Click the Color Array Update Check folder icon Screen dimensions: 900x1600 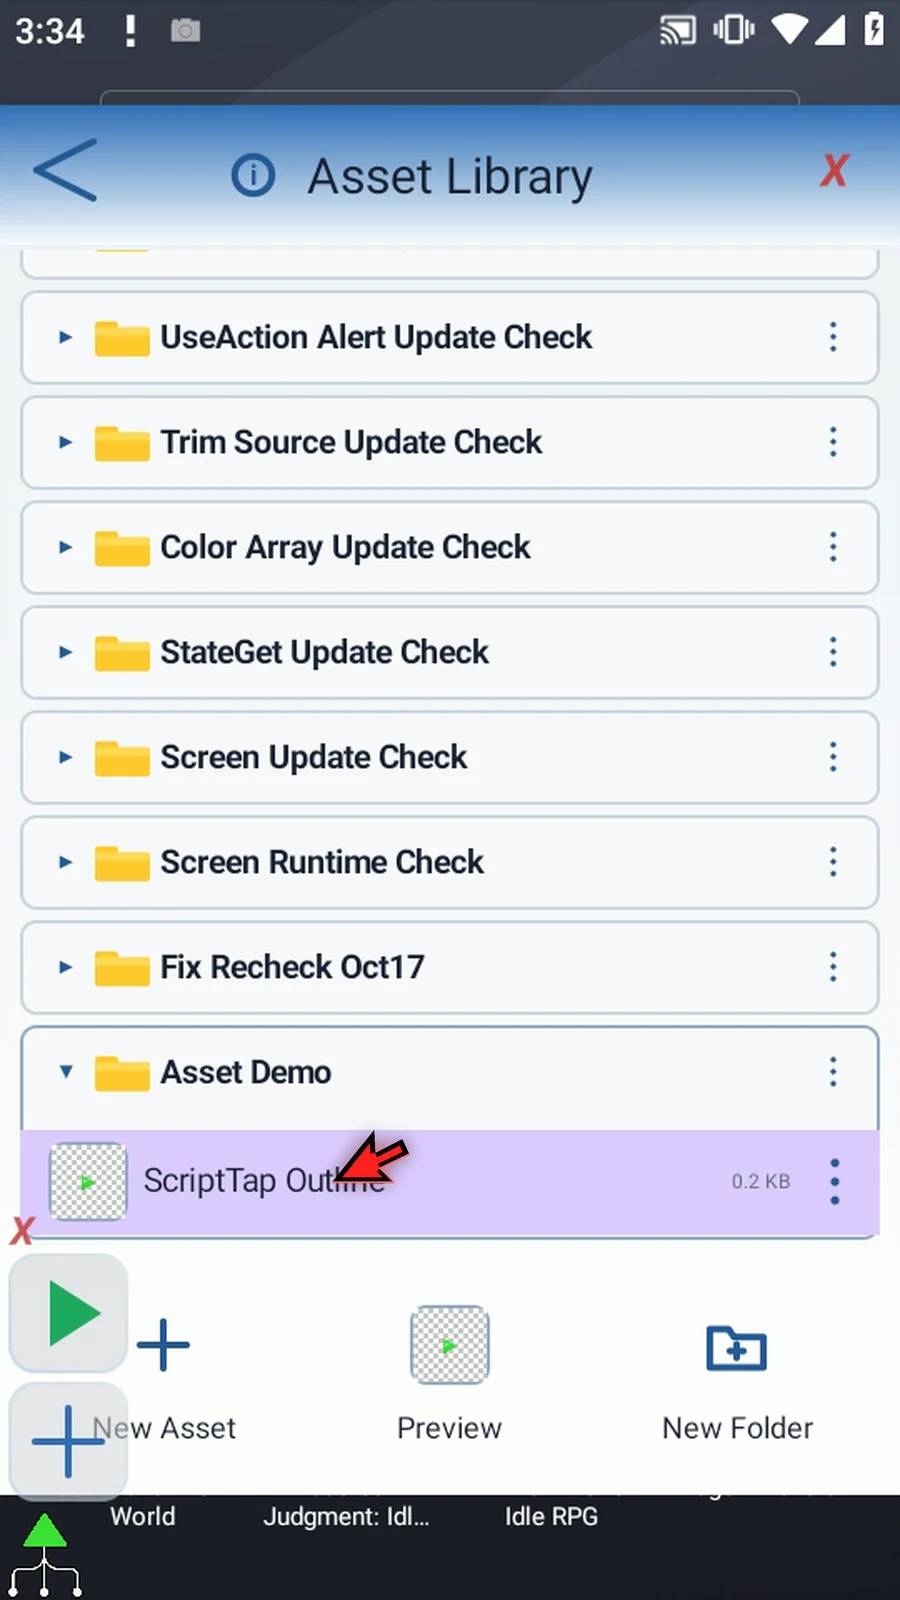click(122, 548)
